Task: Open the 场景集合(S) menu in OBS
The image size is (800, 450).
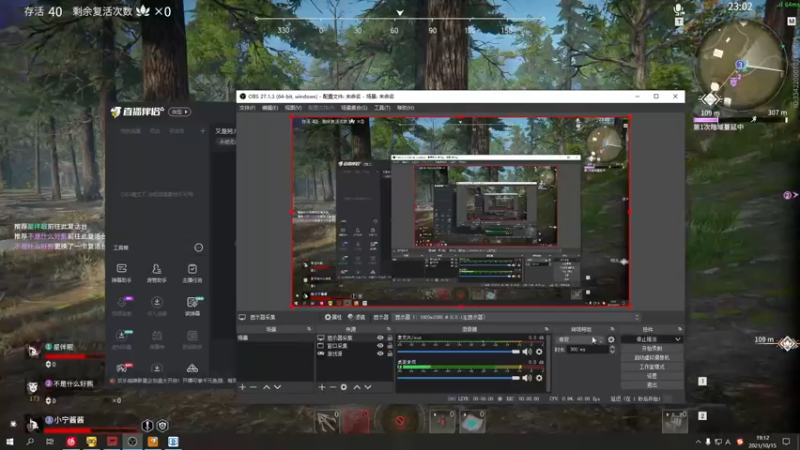Action: tap(354, 108)
